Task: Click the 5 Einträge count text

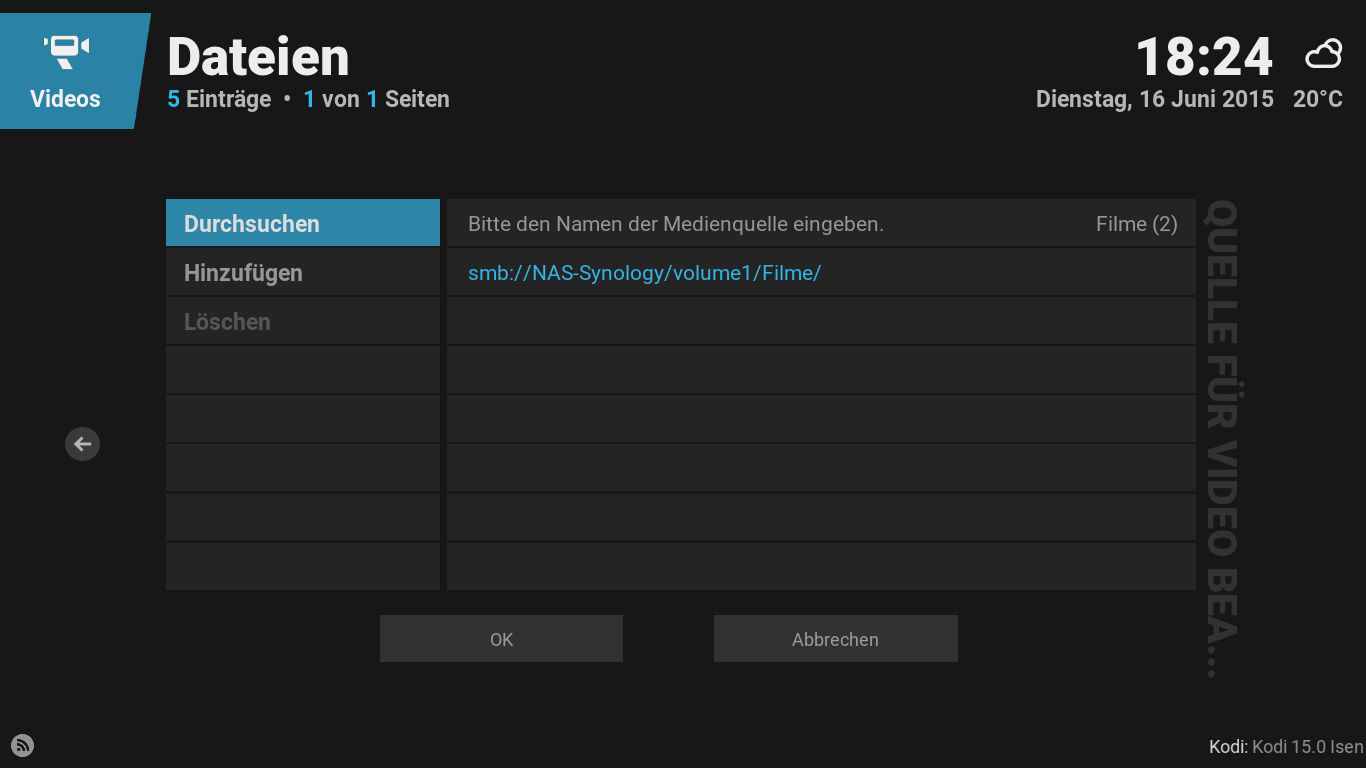Action: (x=219, y=99)
